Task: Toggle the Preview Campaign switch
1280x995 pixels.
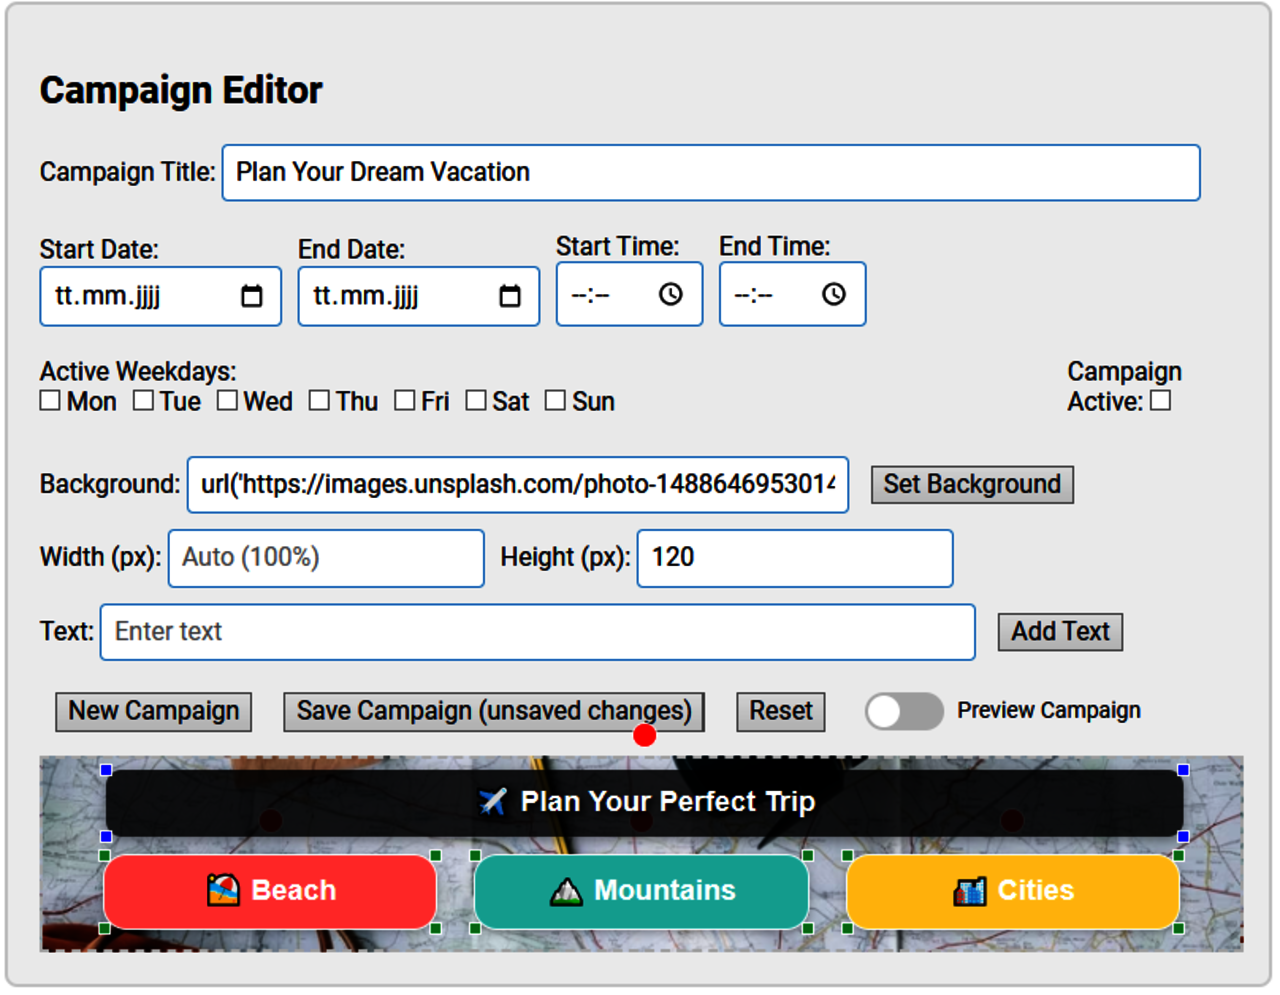Action: click(903, 712)
